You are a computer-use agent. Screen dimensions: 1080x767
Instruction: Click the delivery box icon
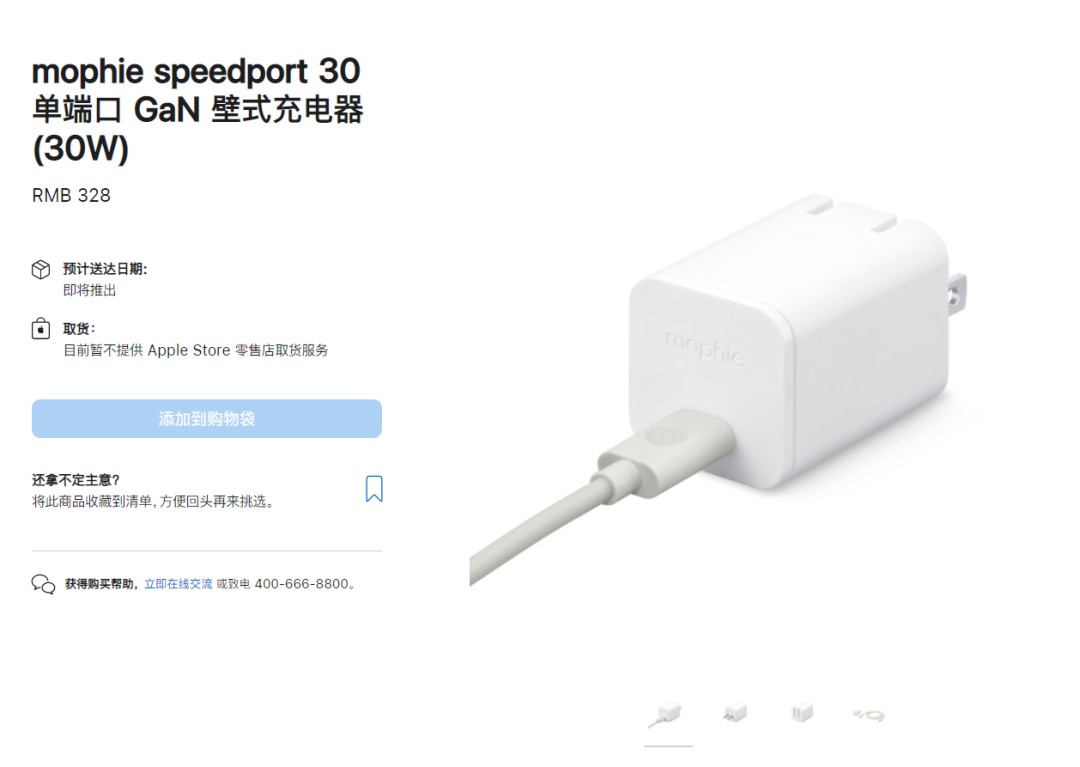41,269
